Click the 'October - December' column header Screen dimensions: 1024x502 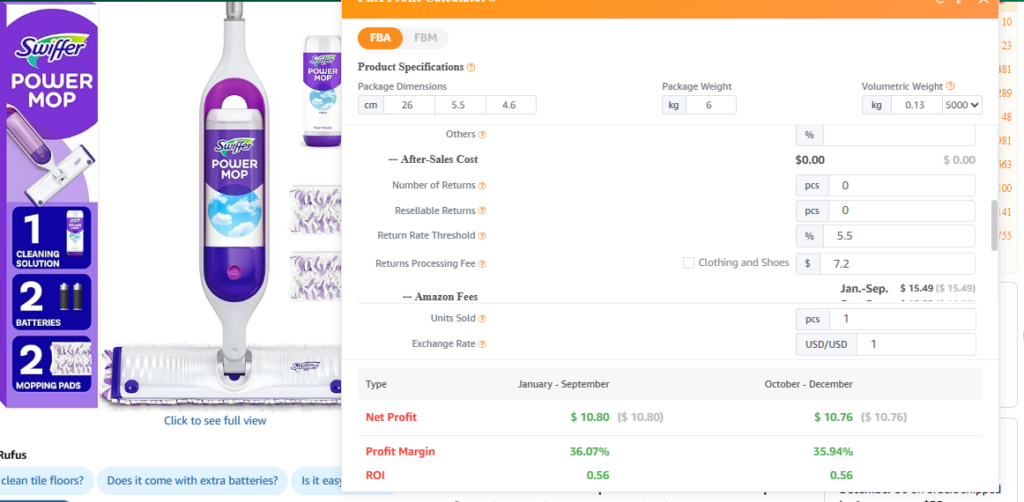[808, 384]
